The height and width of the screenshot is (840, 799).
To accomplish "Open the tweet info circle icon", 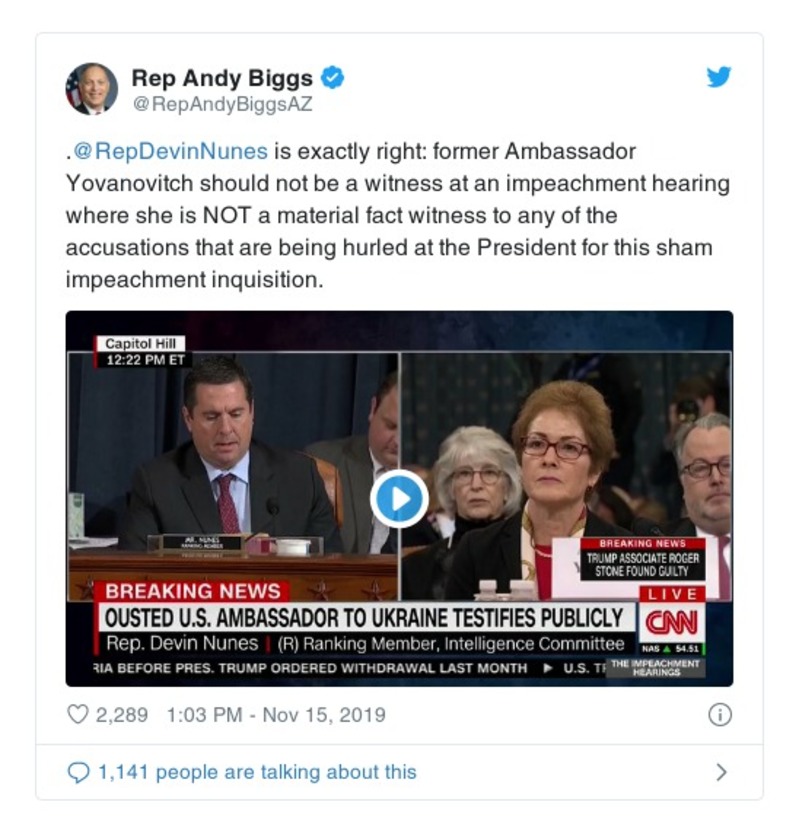I will pyautogui.click(x=720, y=715).
